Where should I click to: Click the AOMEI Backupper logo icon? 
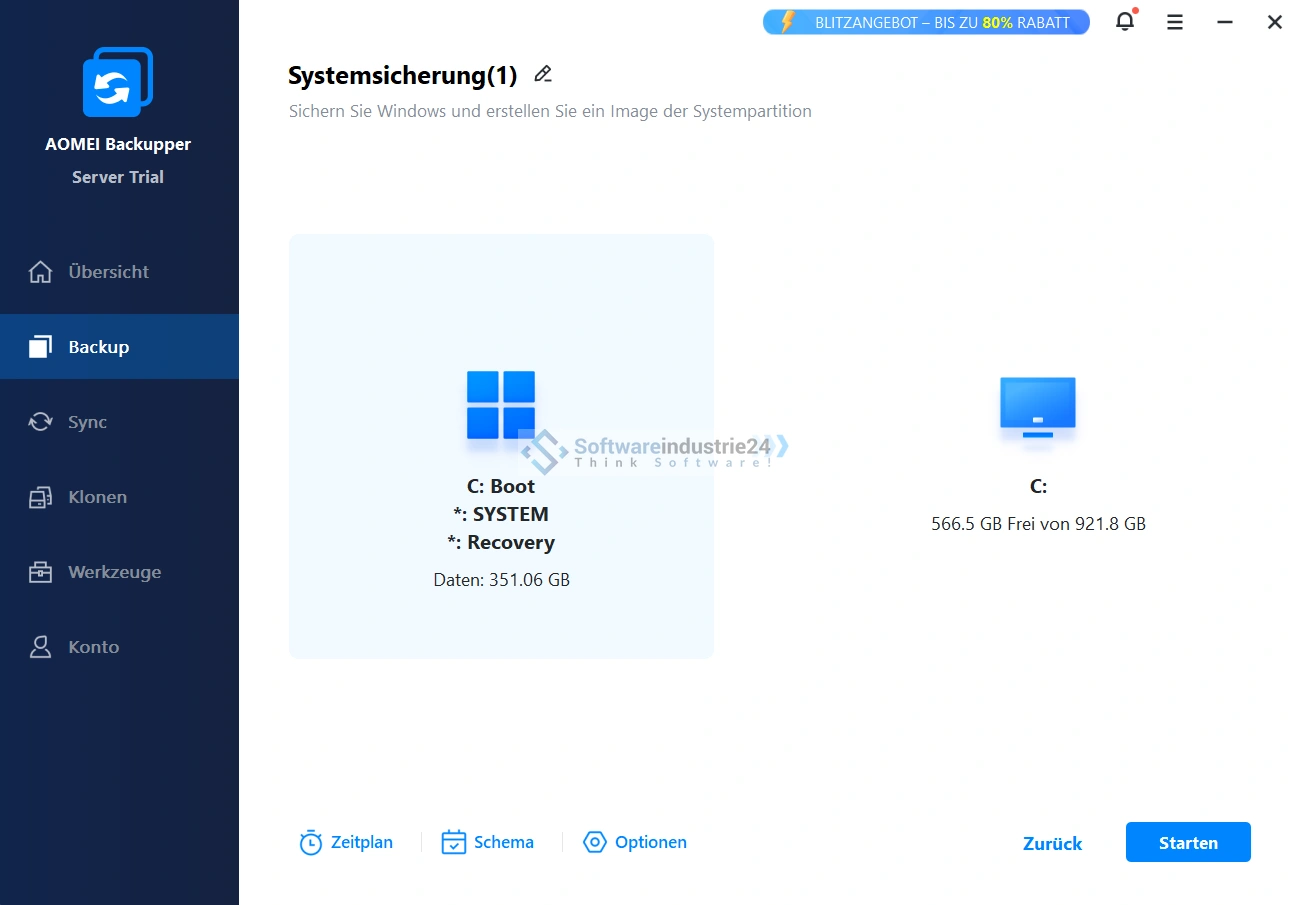pos(118,82)
